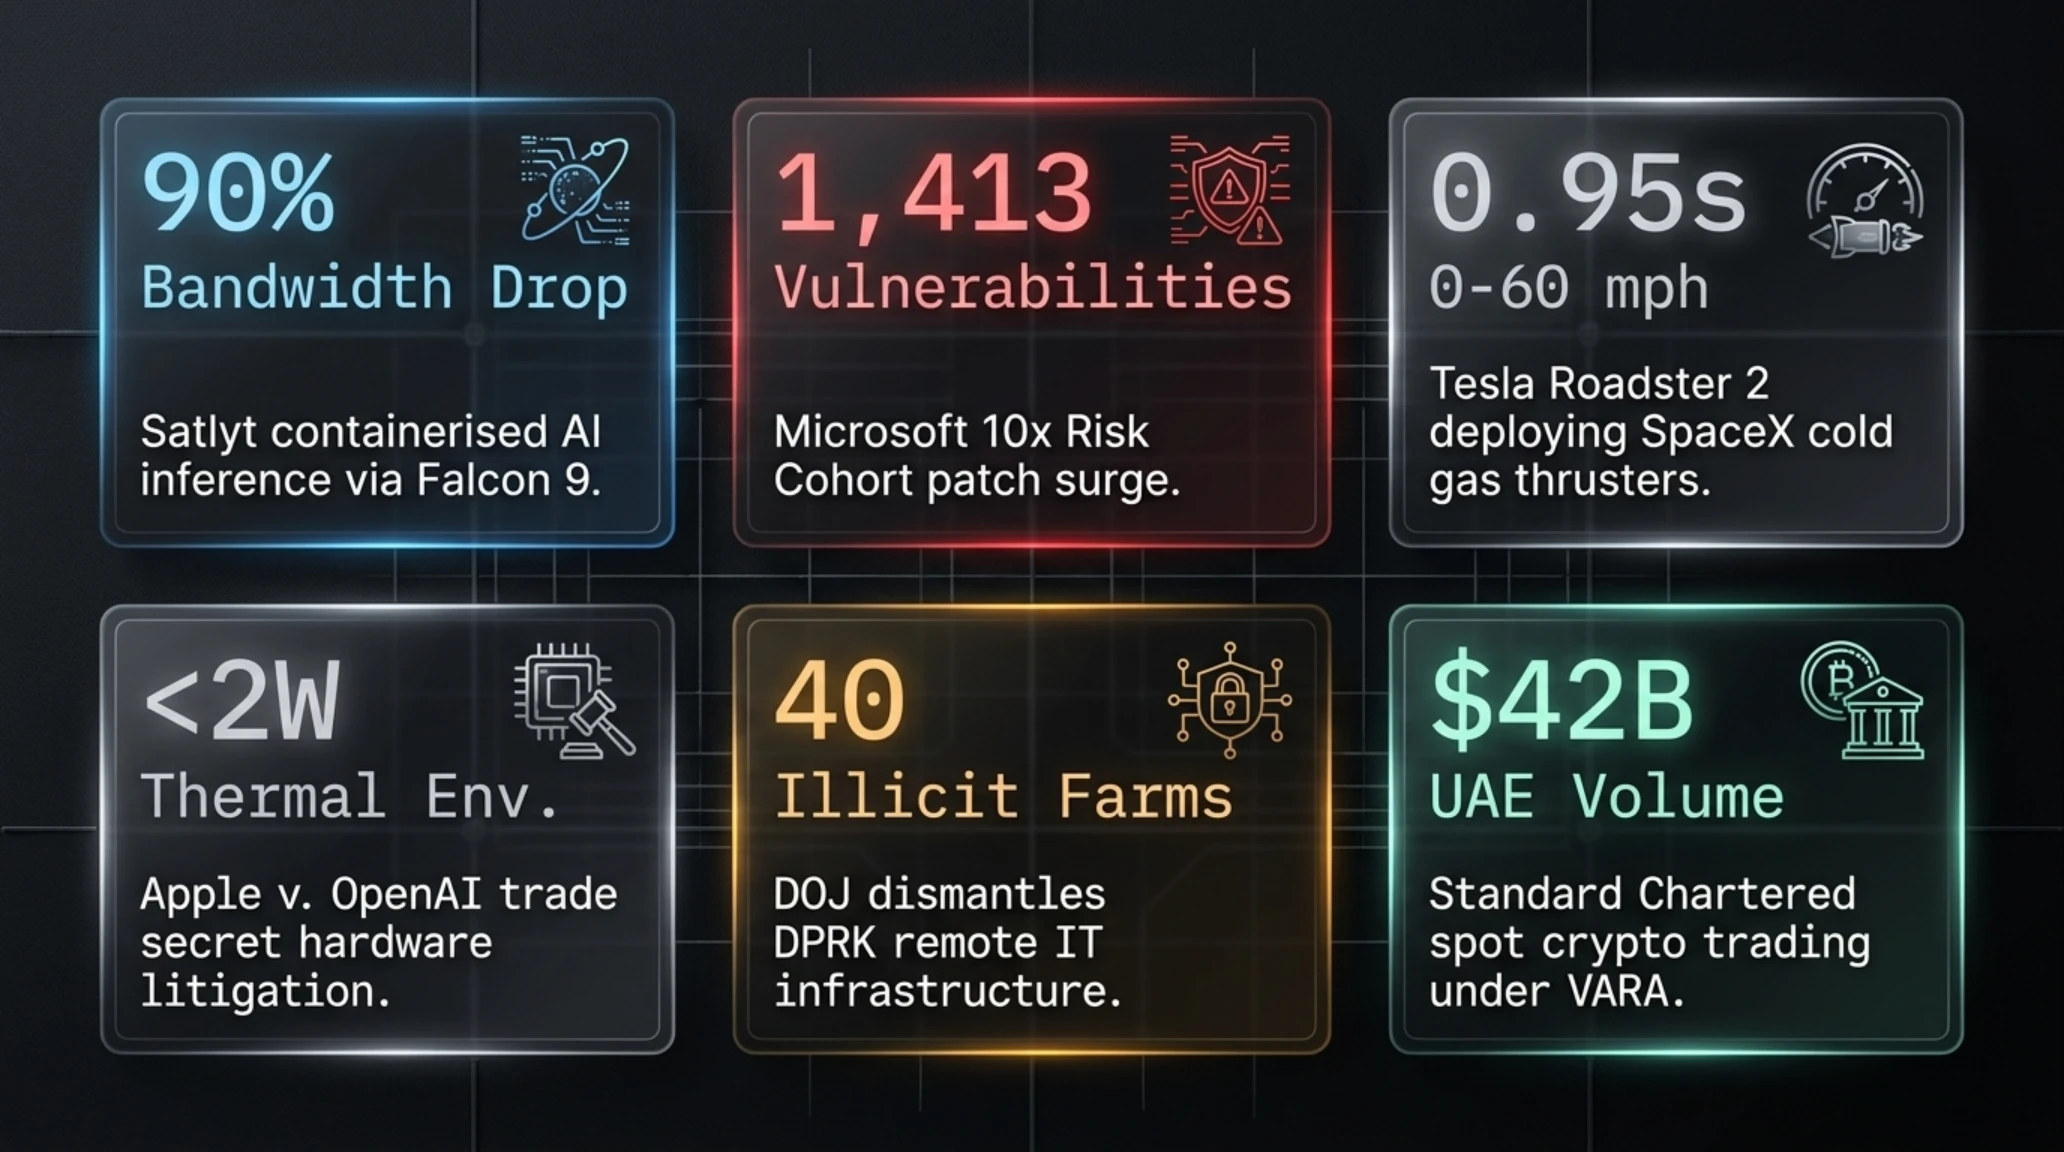
Task: Click the orange 40 statistic
Action: (x=840, y=701)
